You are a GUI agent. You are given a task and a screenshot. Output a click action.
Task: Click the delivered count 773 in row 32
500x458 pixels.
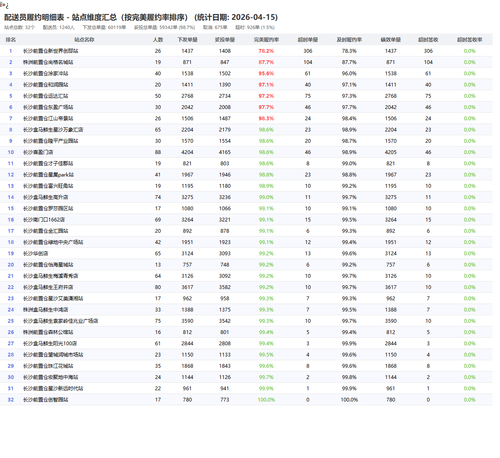[225, 400]
